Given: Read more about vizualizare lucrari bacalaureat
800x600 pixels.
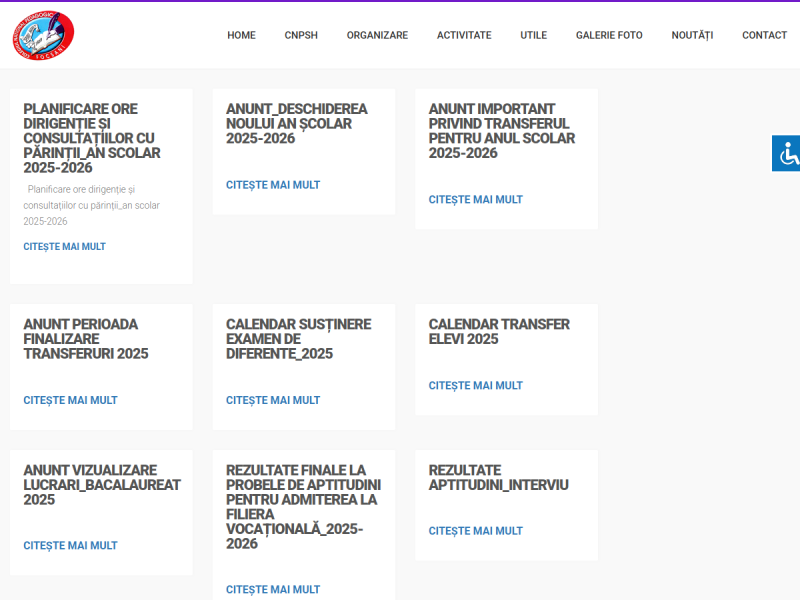Looking at the screenshot, I should pyautogui.click(x=69, y=545).
